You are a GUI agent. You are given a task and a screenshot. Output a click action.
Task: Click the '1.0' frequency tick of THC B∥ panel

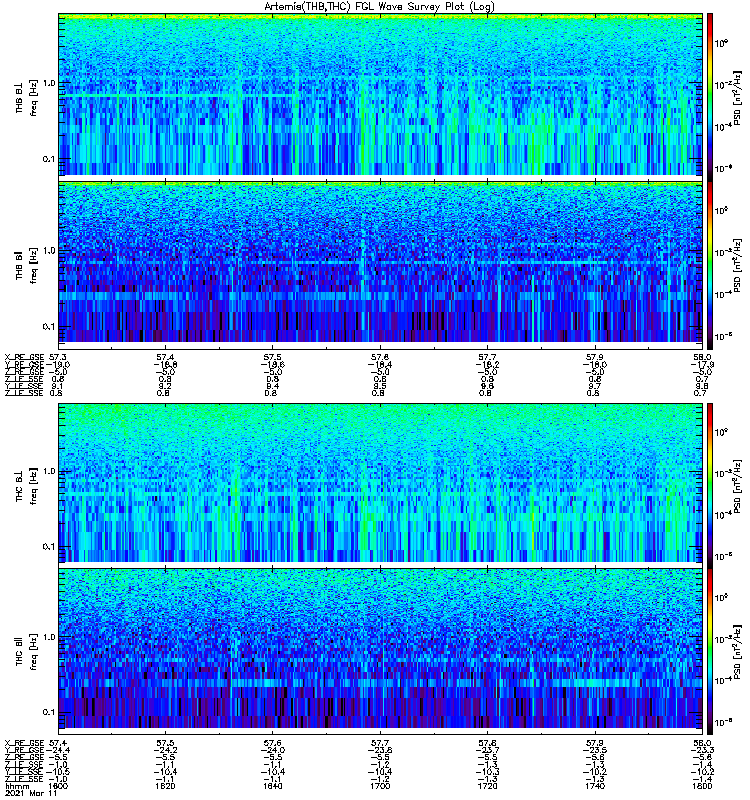[x=48, y=637]
